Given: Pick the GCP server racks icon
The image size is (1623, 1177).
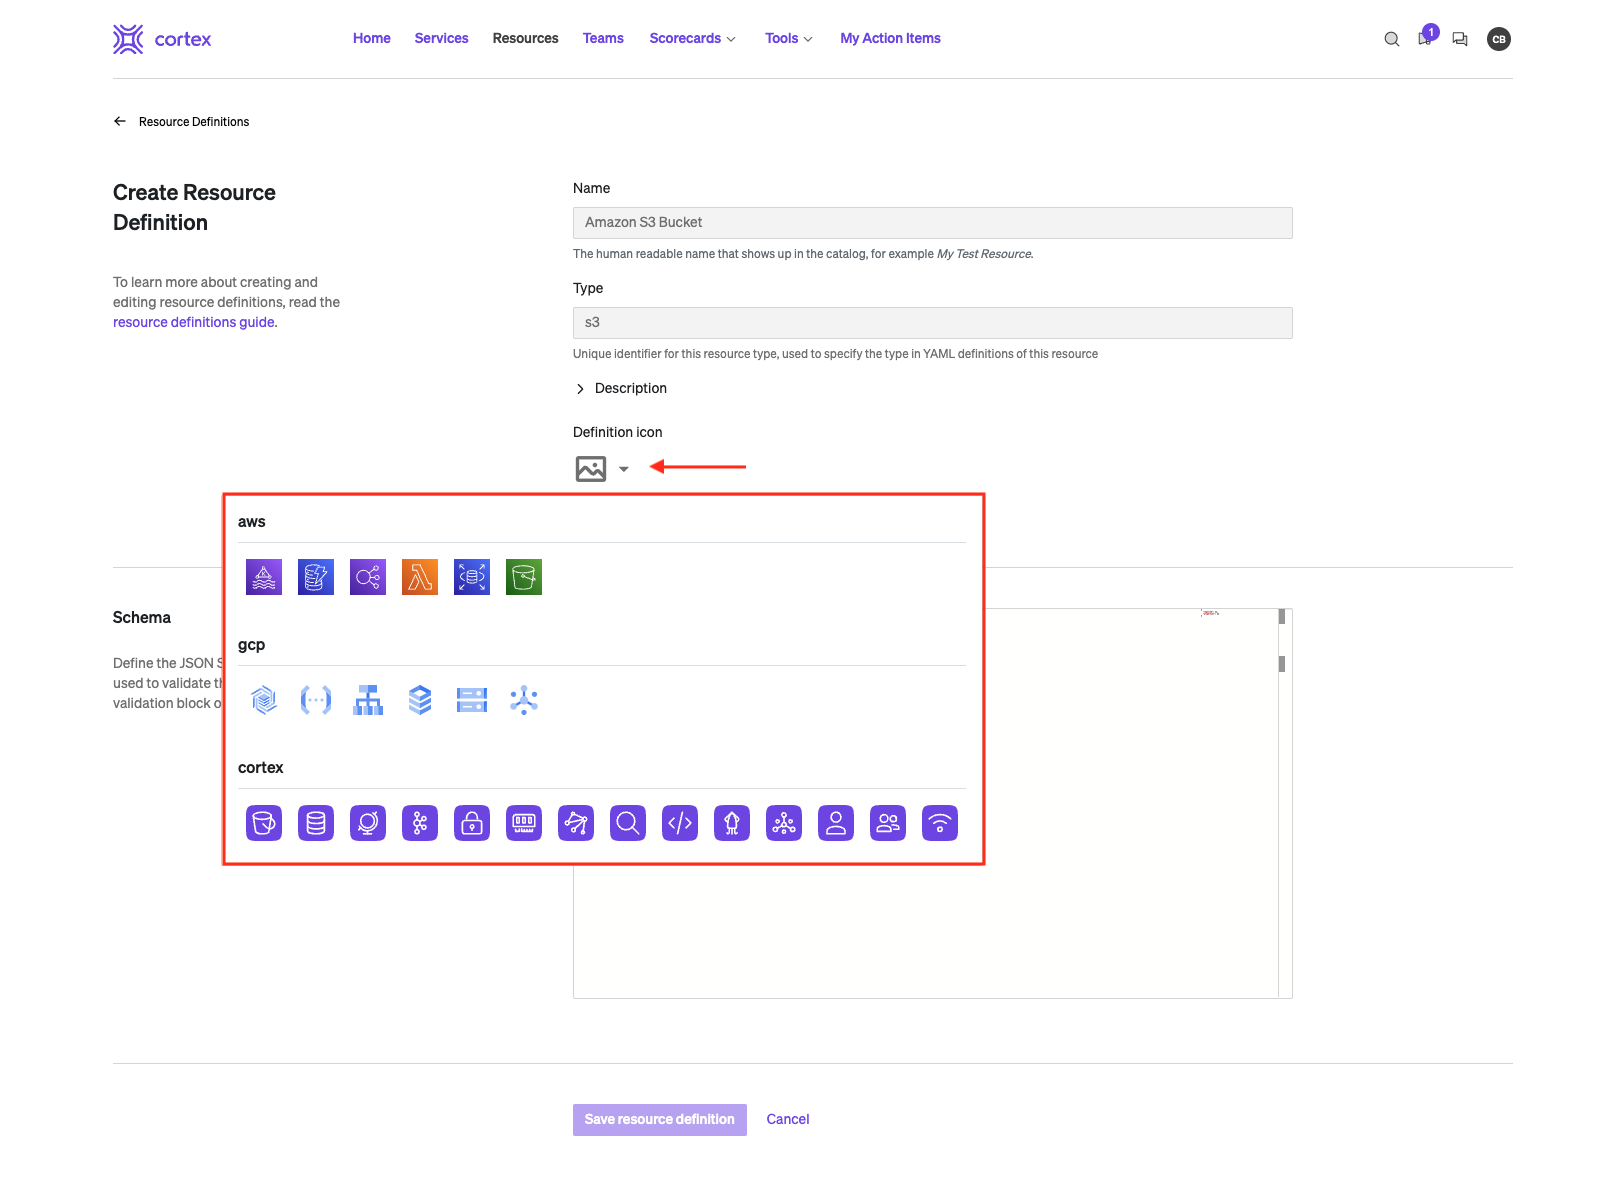Looking at the screenshot, I should [472, 700].
